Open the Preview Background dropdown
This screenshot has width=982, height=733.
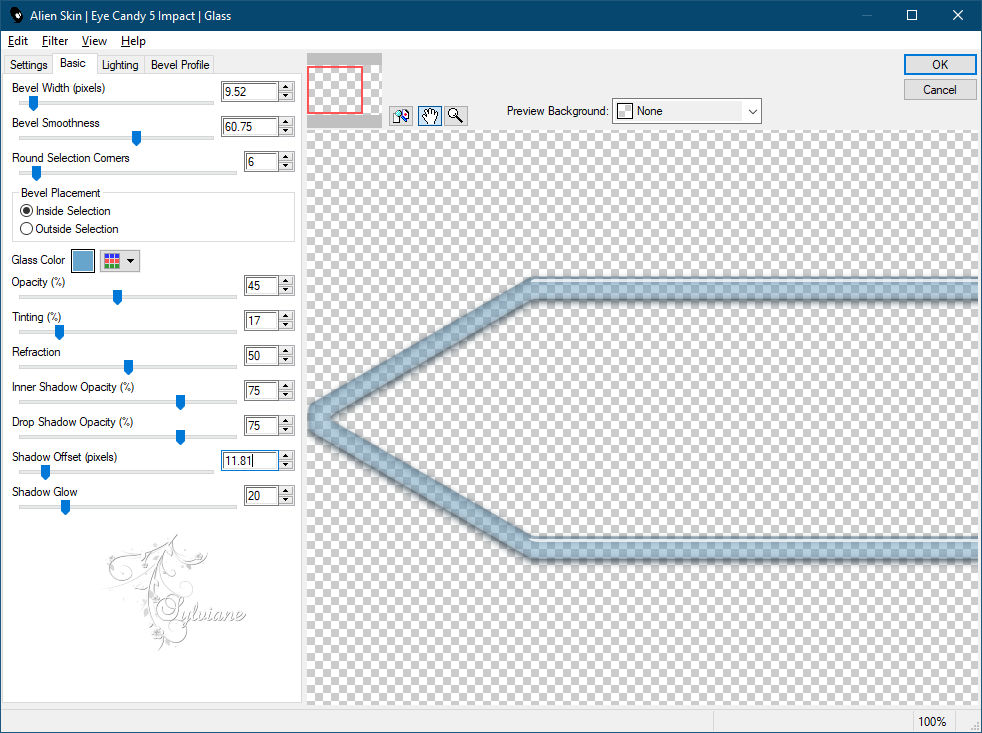pyautogui.click(x=686, y=111)
